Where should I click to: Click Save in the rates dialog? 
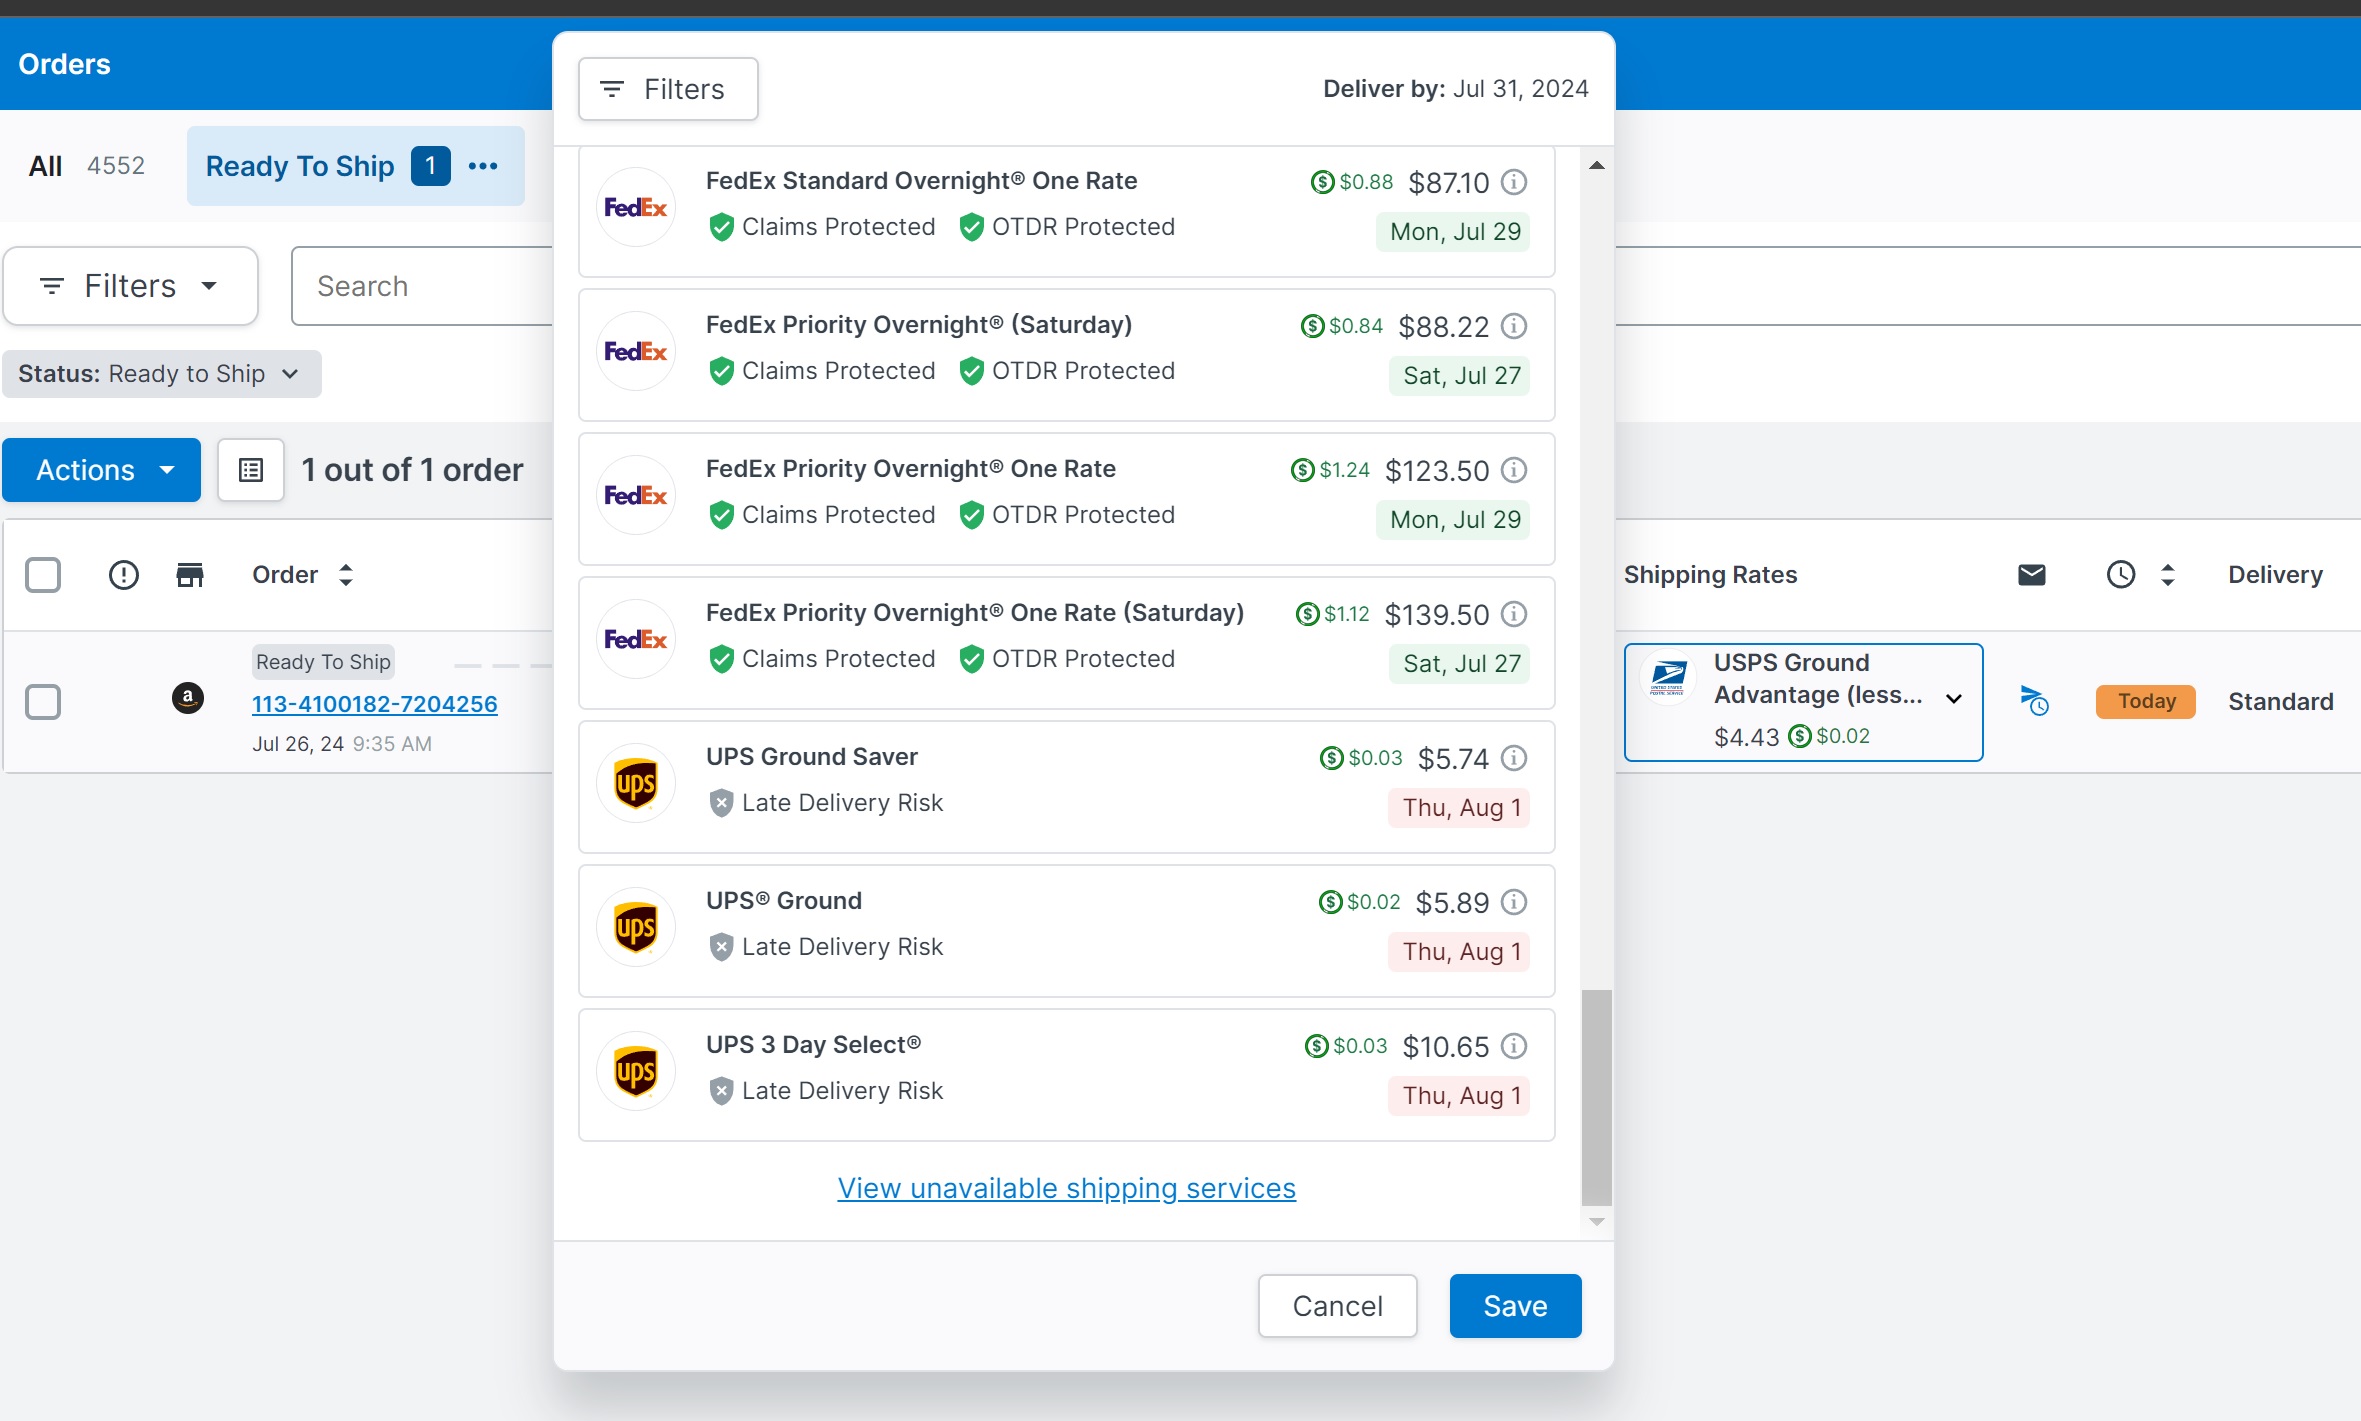[x=1515, y=1306]
